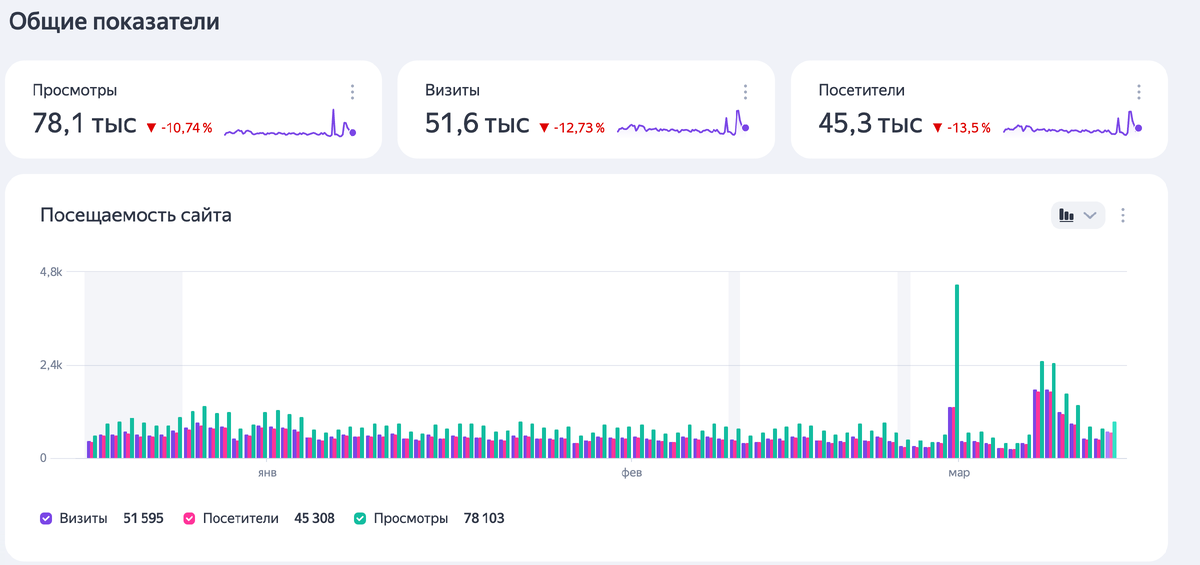Click the Посетители sparkline chart
The width and height of the screenshot is (1200, 565).
coord(1072,125)
